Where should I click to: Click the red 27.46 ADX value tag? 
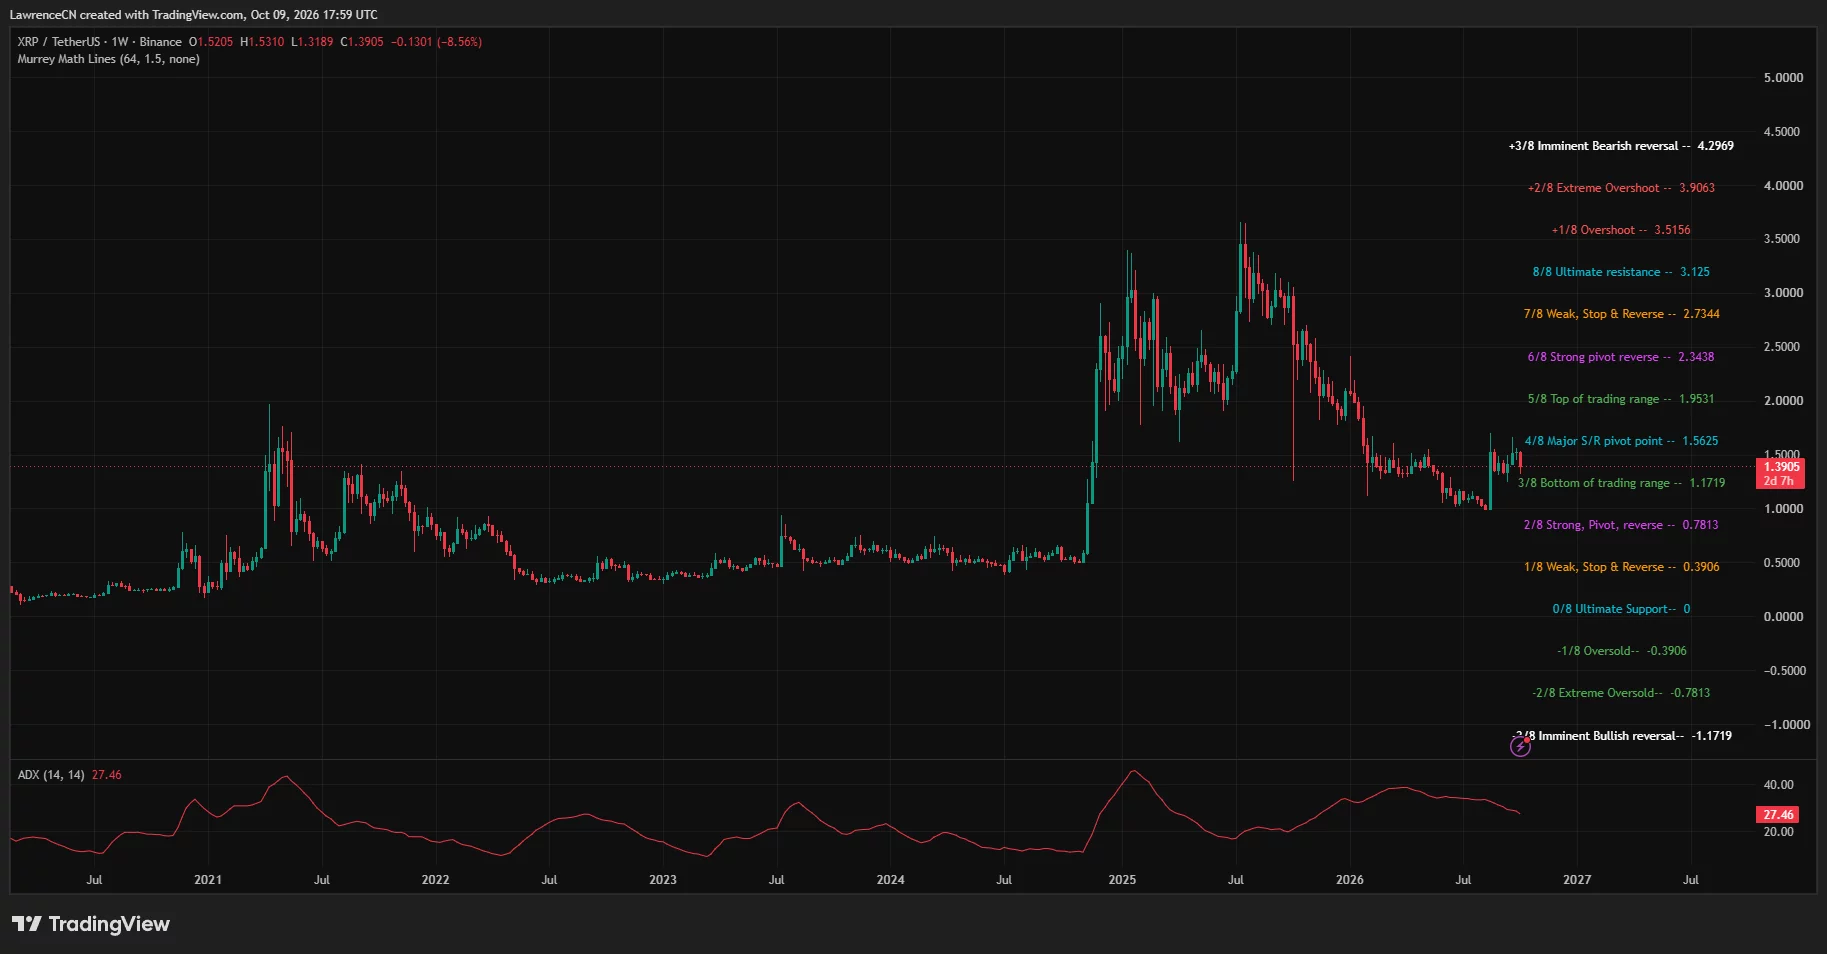1778,815
